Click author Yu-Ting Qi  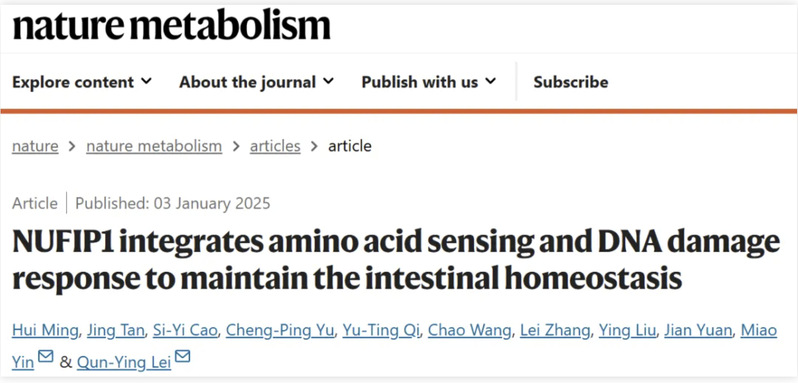pos(380,331)
